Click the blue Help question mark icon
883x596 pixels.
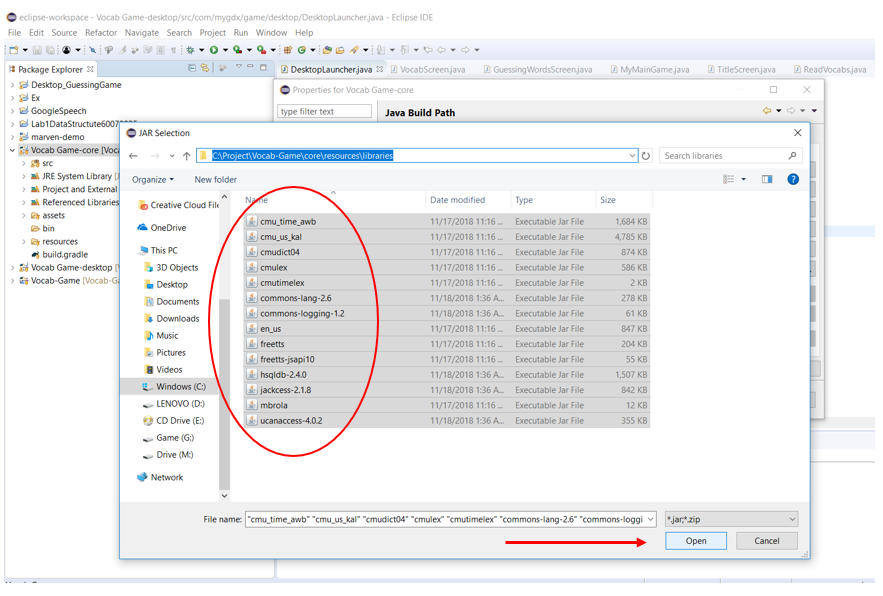793,179
